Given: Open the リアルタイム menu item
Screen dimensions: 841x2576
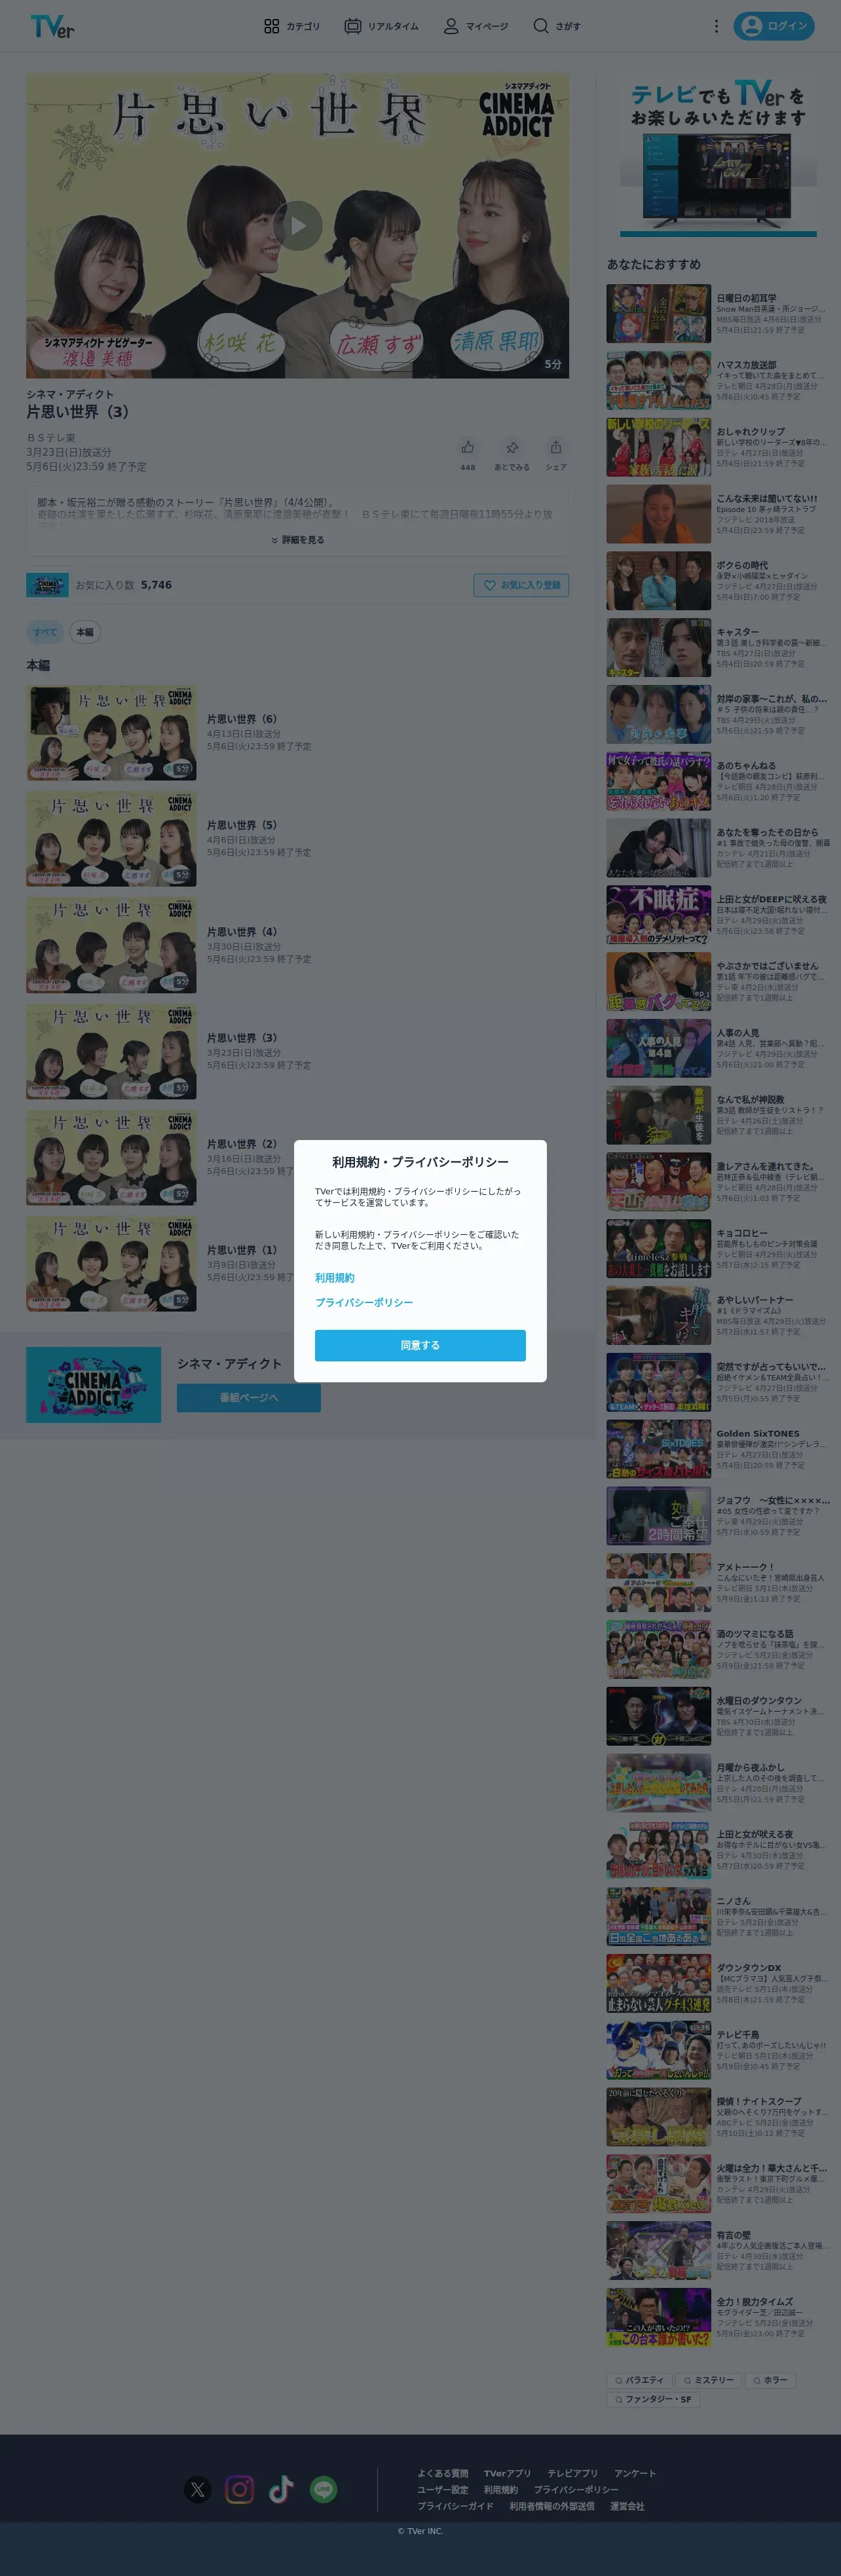Looking at the screenshot, I should pos(381,26).
